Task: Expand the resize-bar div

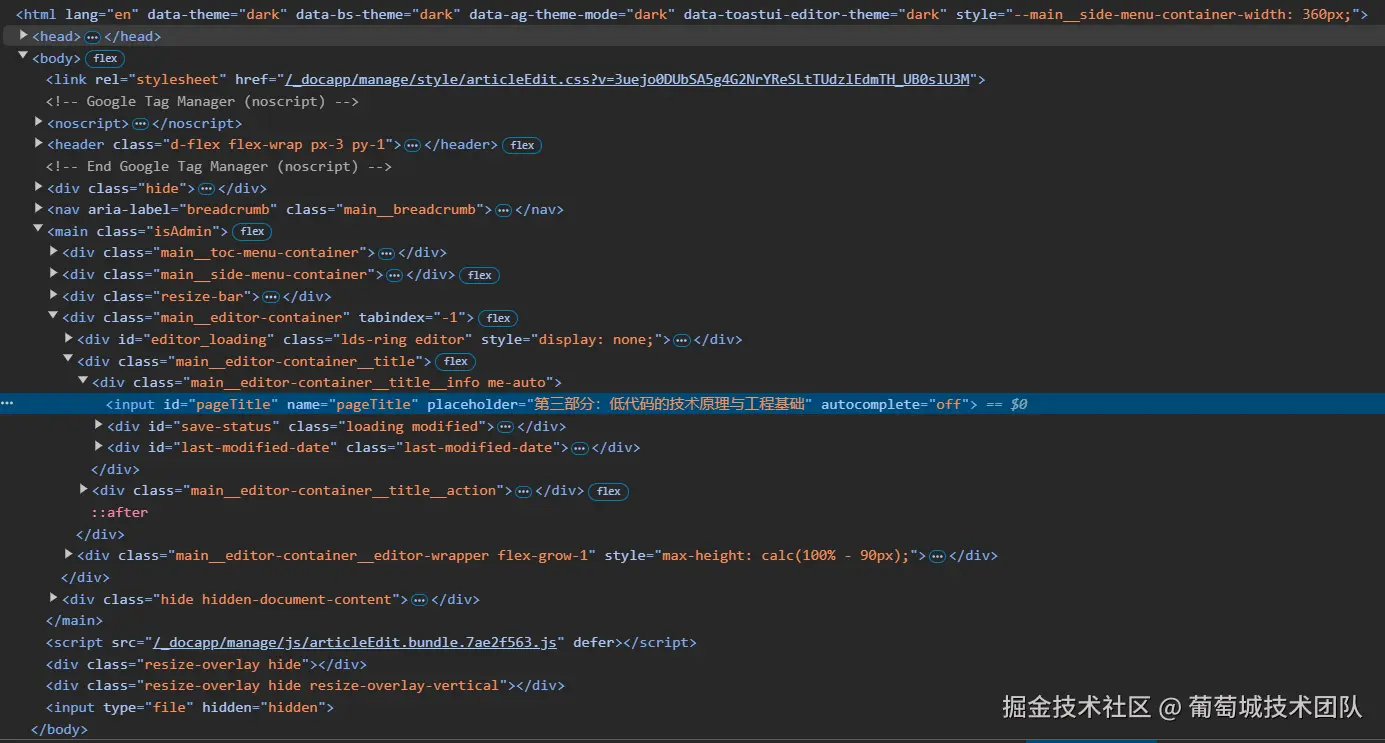Action: click(54, 296)
